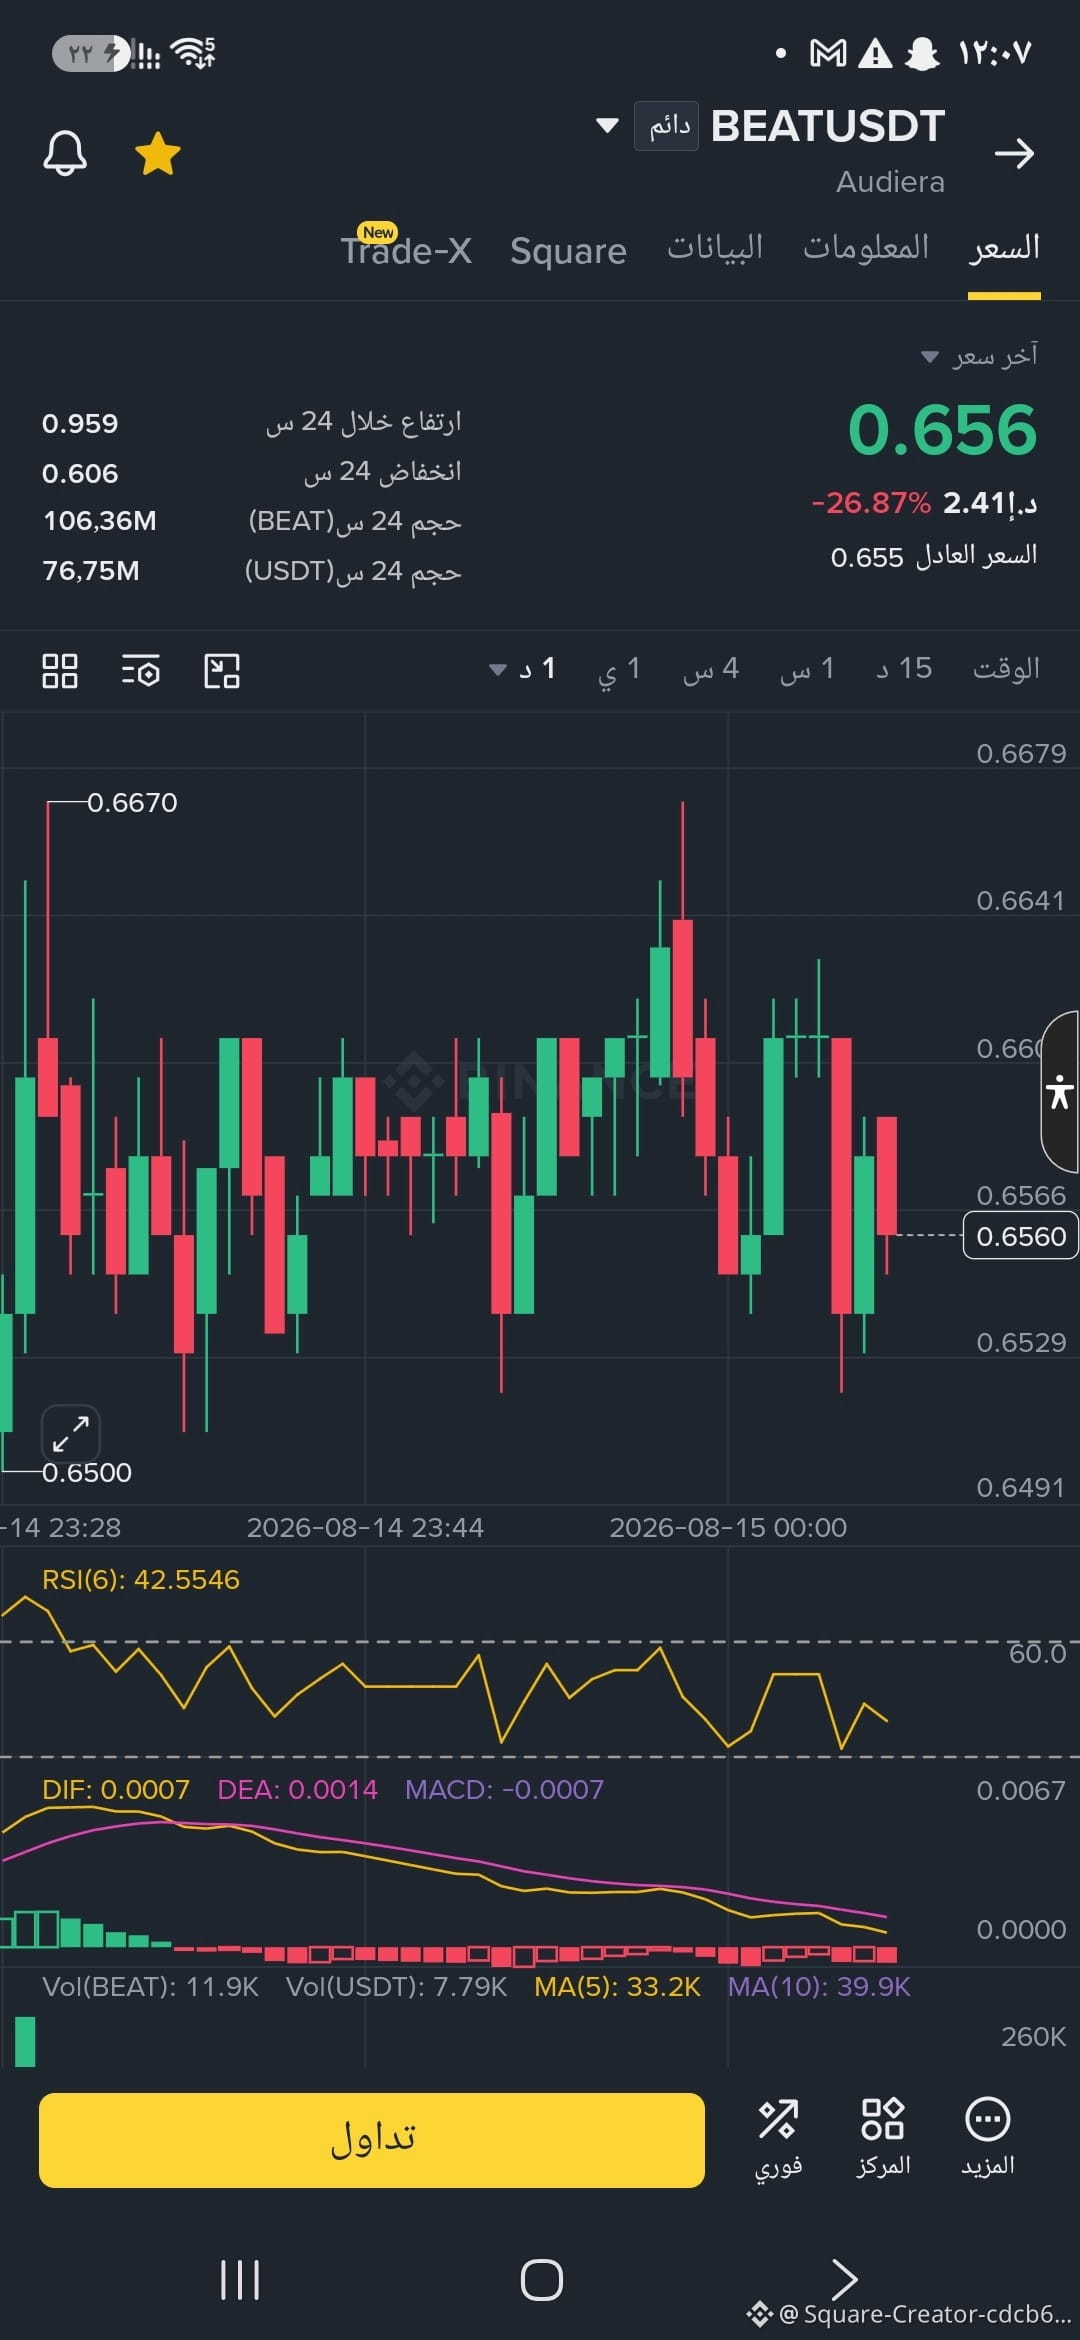Image resolution: width=1080 pixels, height=2340 pixels.
Task: Tap Android back navigation chevron
Action: point(845,2280)
